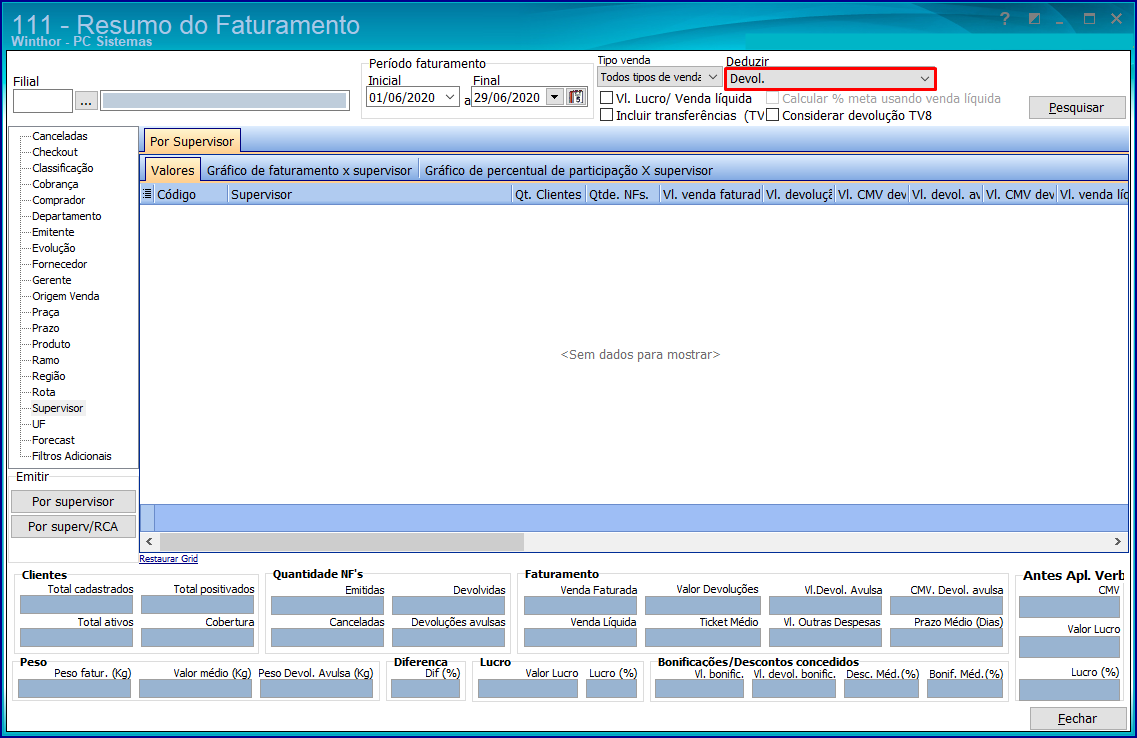Select Prazo in the tree

pos(46,328)
